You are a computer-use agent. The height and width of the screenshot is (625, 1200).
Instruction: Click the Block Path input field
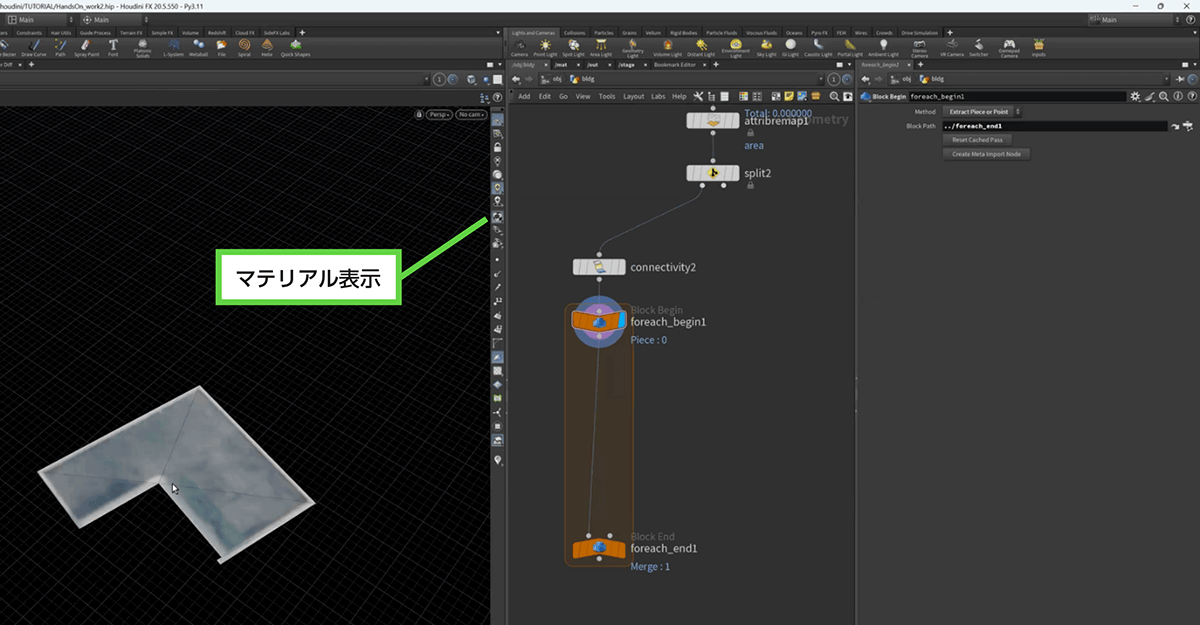point(1054,127)
